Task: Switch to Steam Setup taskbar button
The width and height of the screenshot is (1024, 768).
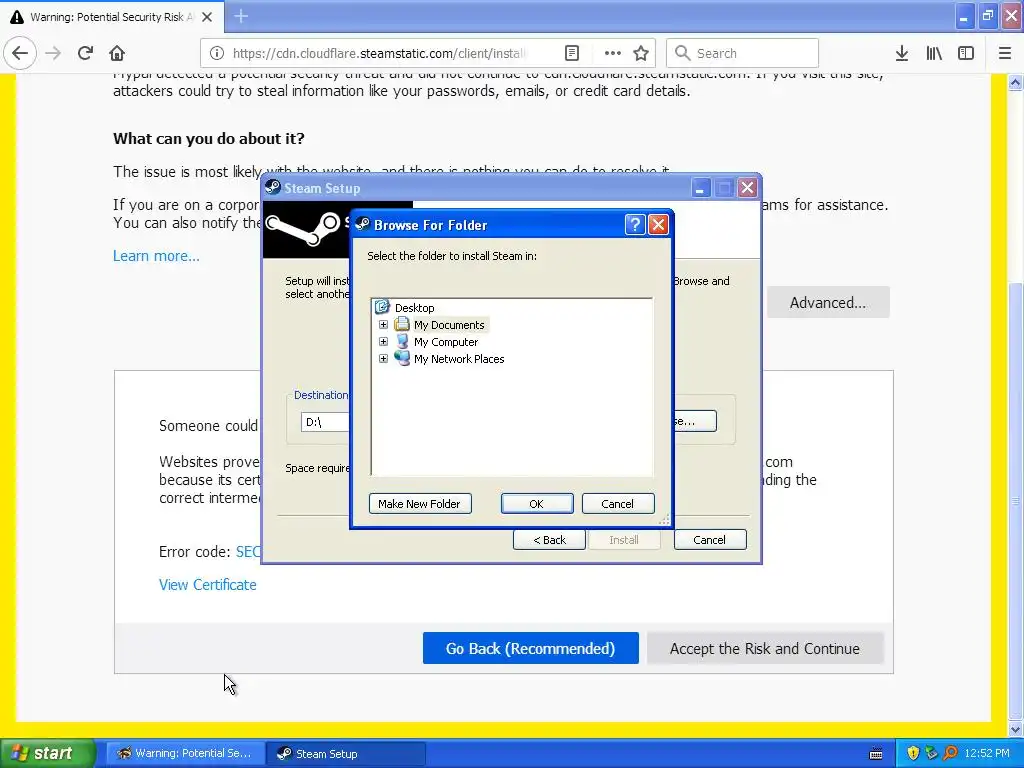Action: point(346,754)
